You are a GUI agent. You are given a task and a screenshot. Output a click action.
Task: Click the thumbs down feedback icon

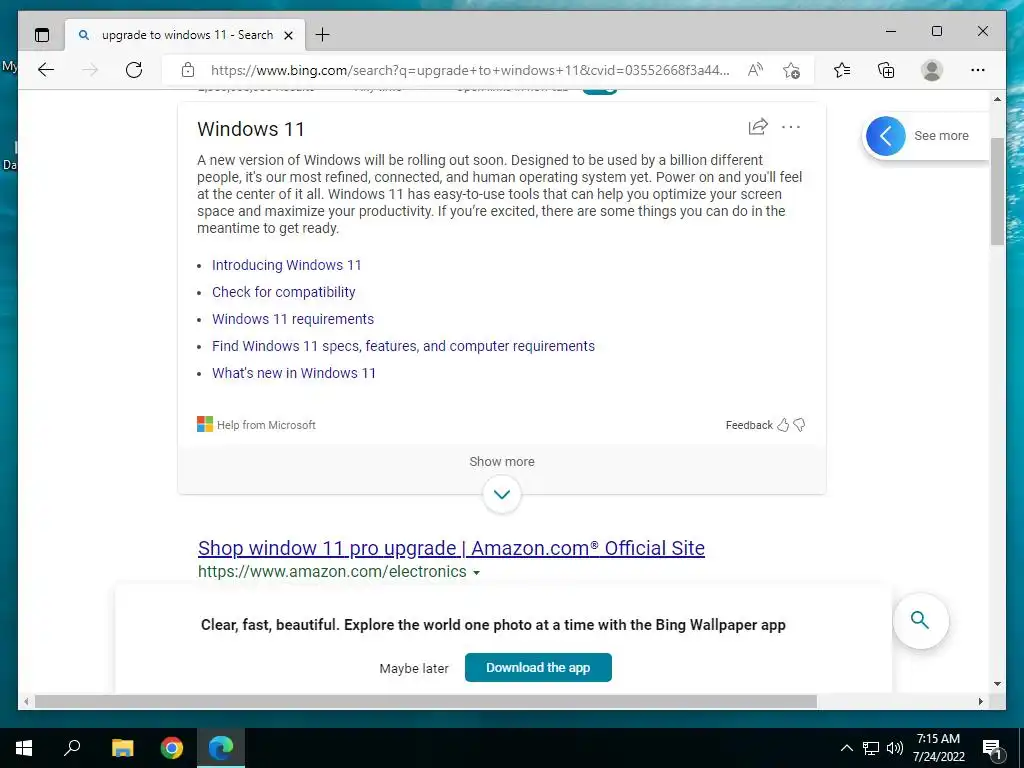[799, 425]
